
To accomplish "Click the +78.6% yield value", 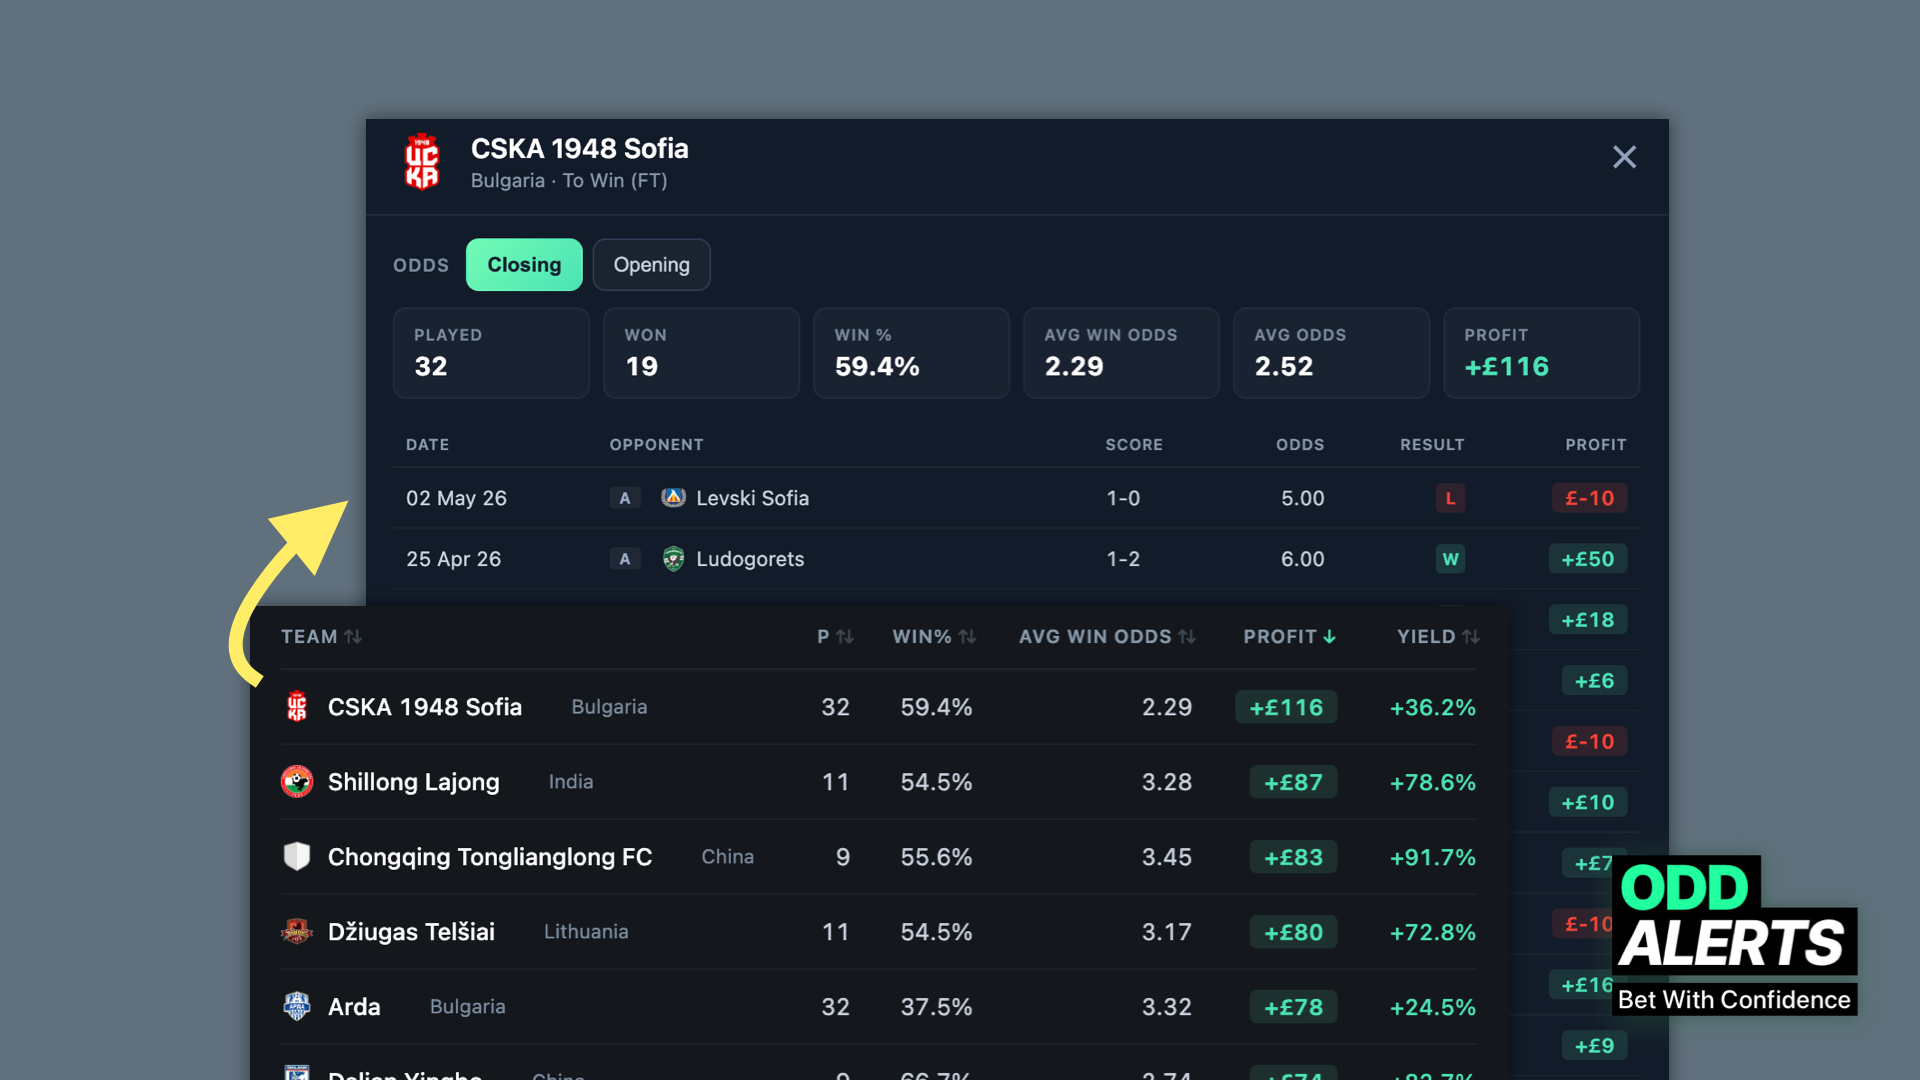I will coord(1432,782).
